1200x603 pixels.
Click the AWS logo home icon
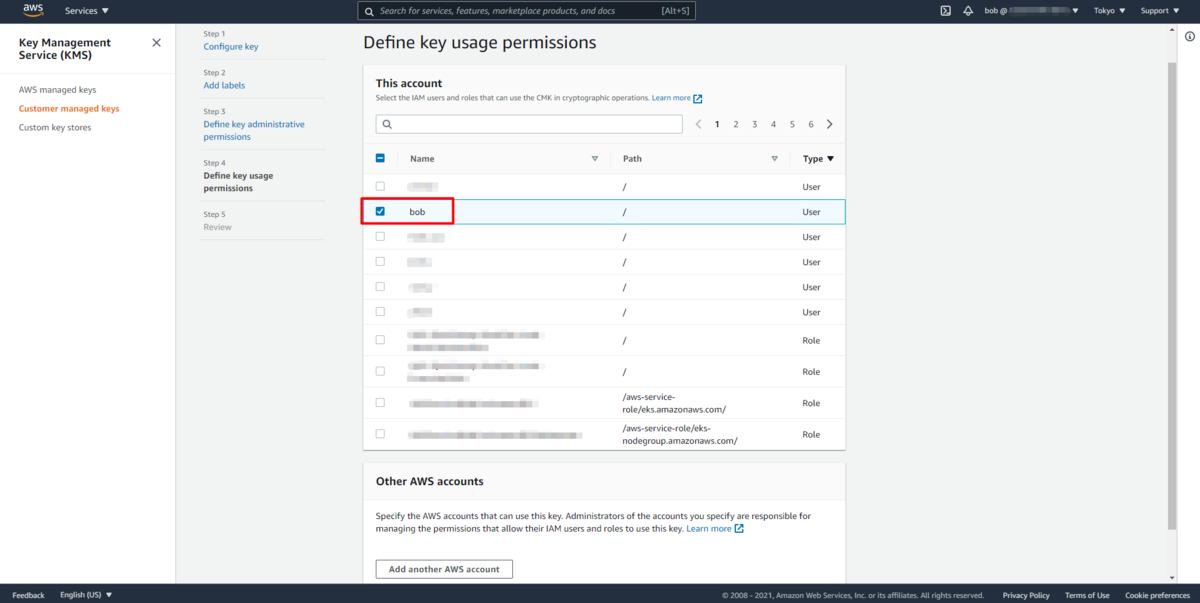(33, 10)
